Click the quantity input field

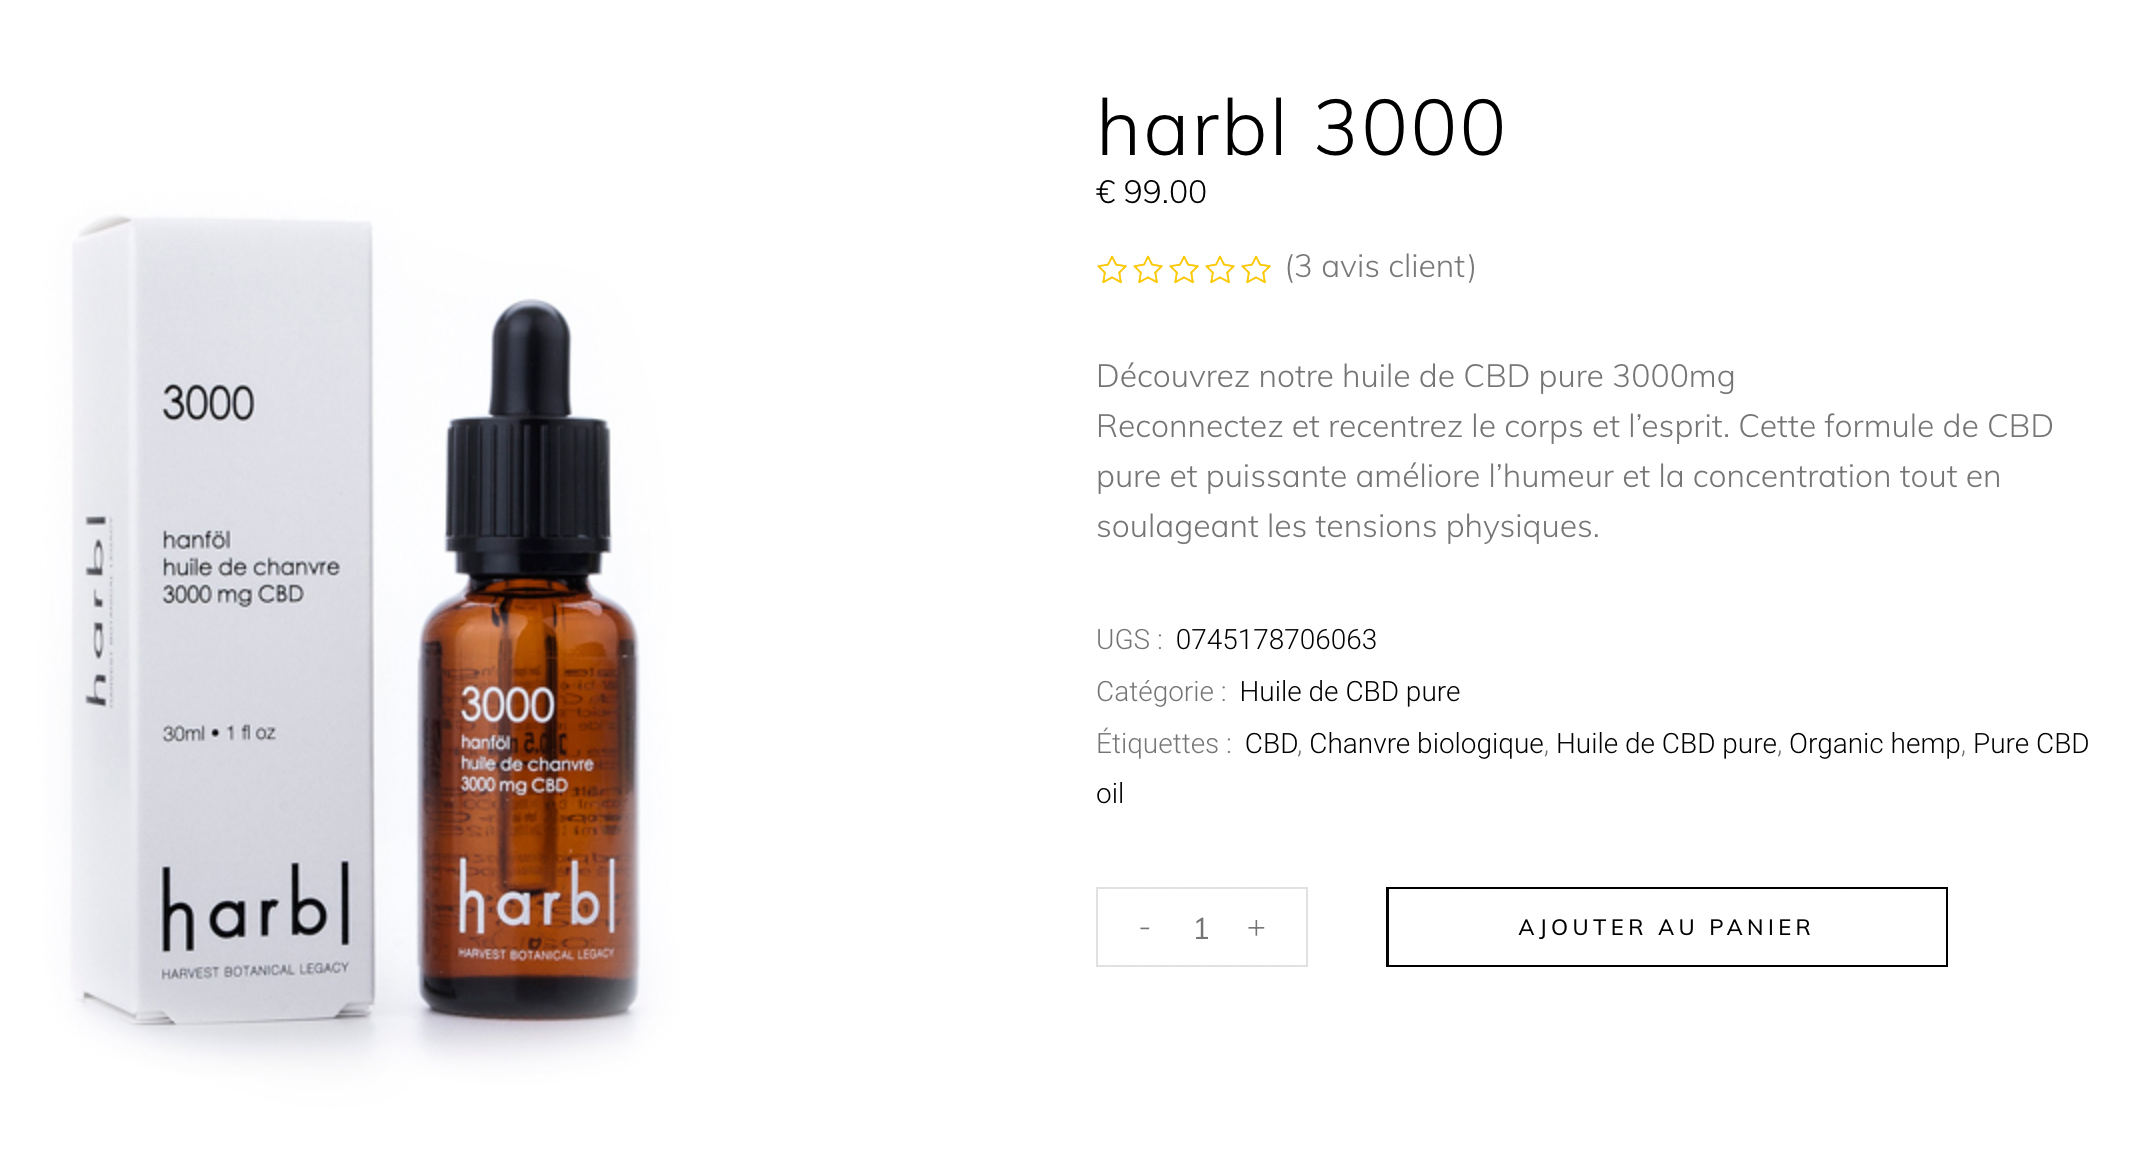point(1201,928)
